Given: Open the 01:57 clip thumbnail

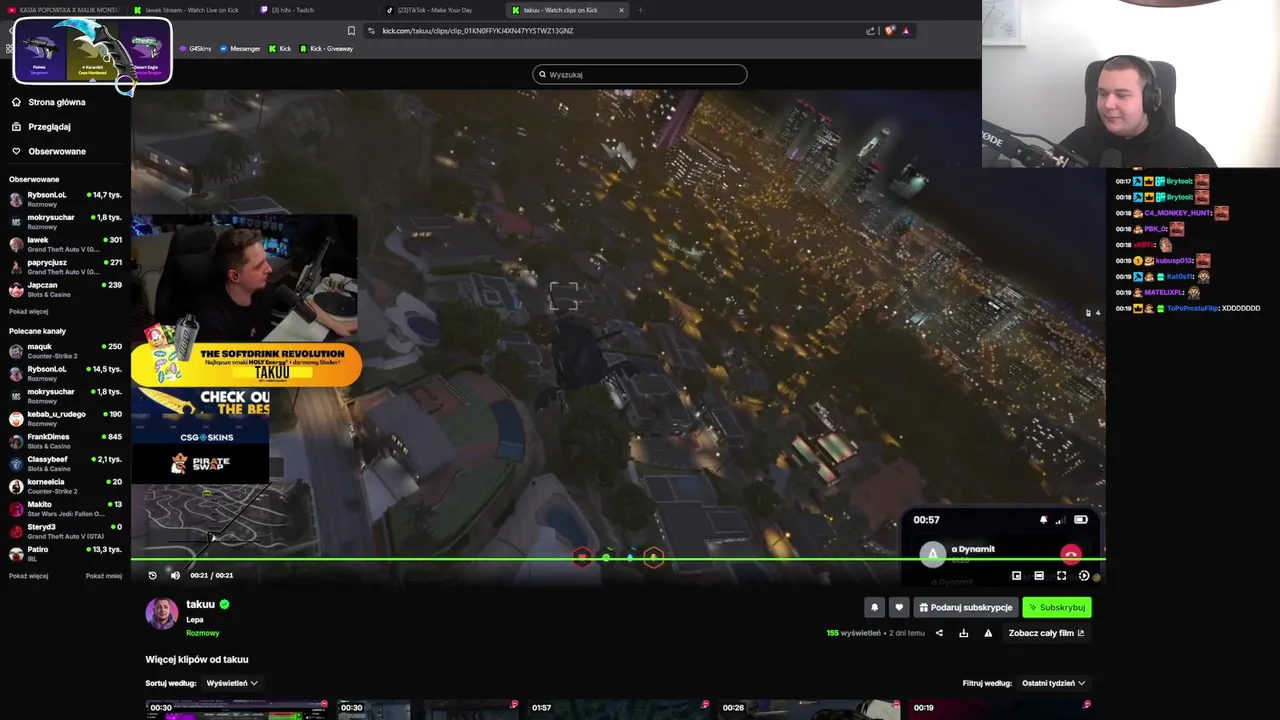Looking at the screenshot, I should 618,710.
